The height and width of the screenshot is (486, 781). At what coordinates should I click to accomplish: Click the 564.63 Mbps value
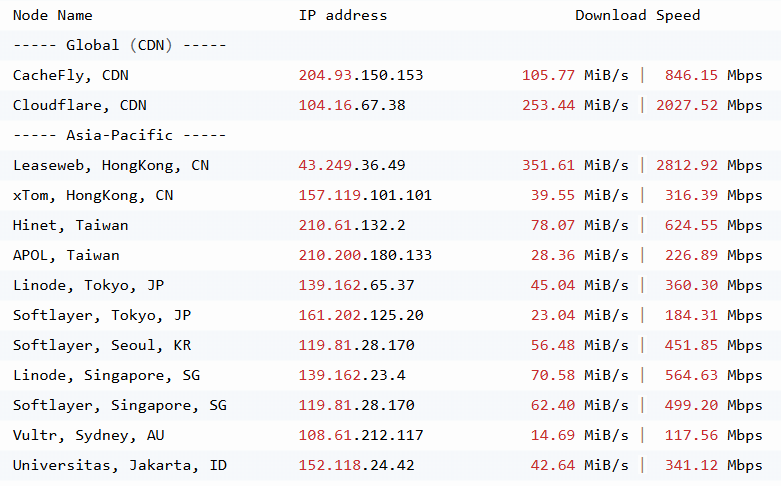tap(713, 375)
